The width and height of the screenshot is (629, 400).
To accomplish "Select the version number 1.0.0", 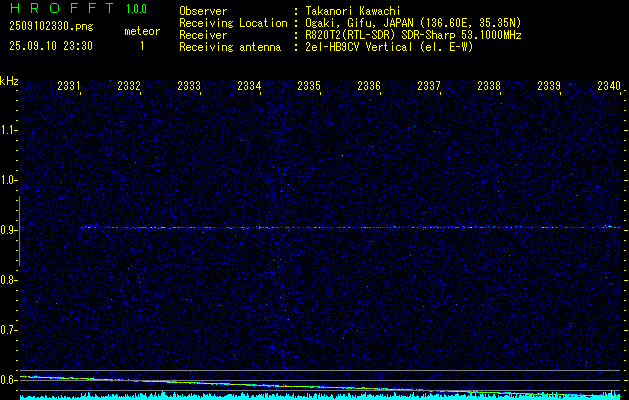I will tap(136, 9).
